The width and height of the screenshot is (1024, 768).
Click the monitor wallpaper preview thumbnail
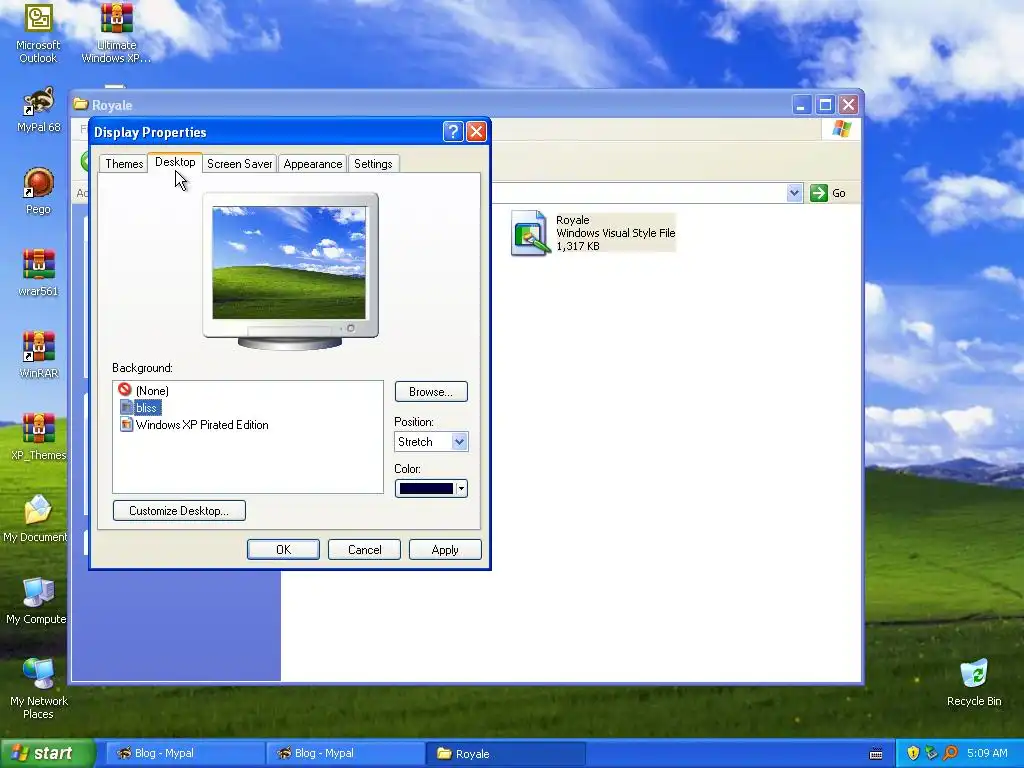[289, 263]
